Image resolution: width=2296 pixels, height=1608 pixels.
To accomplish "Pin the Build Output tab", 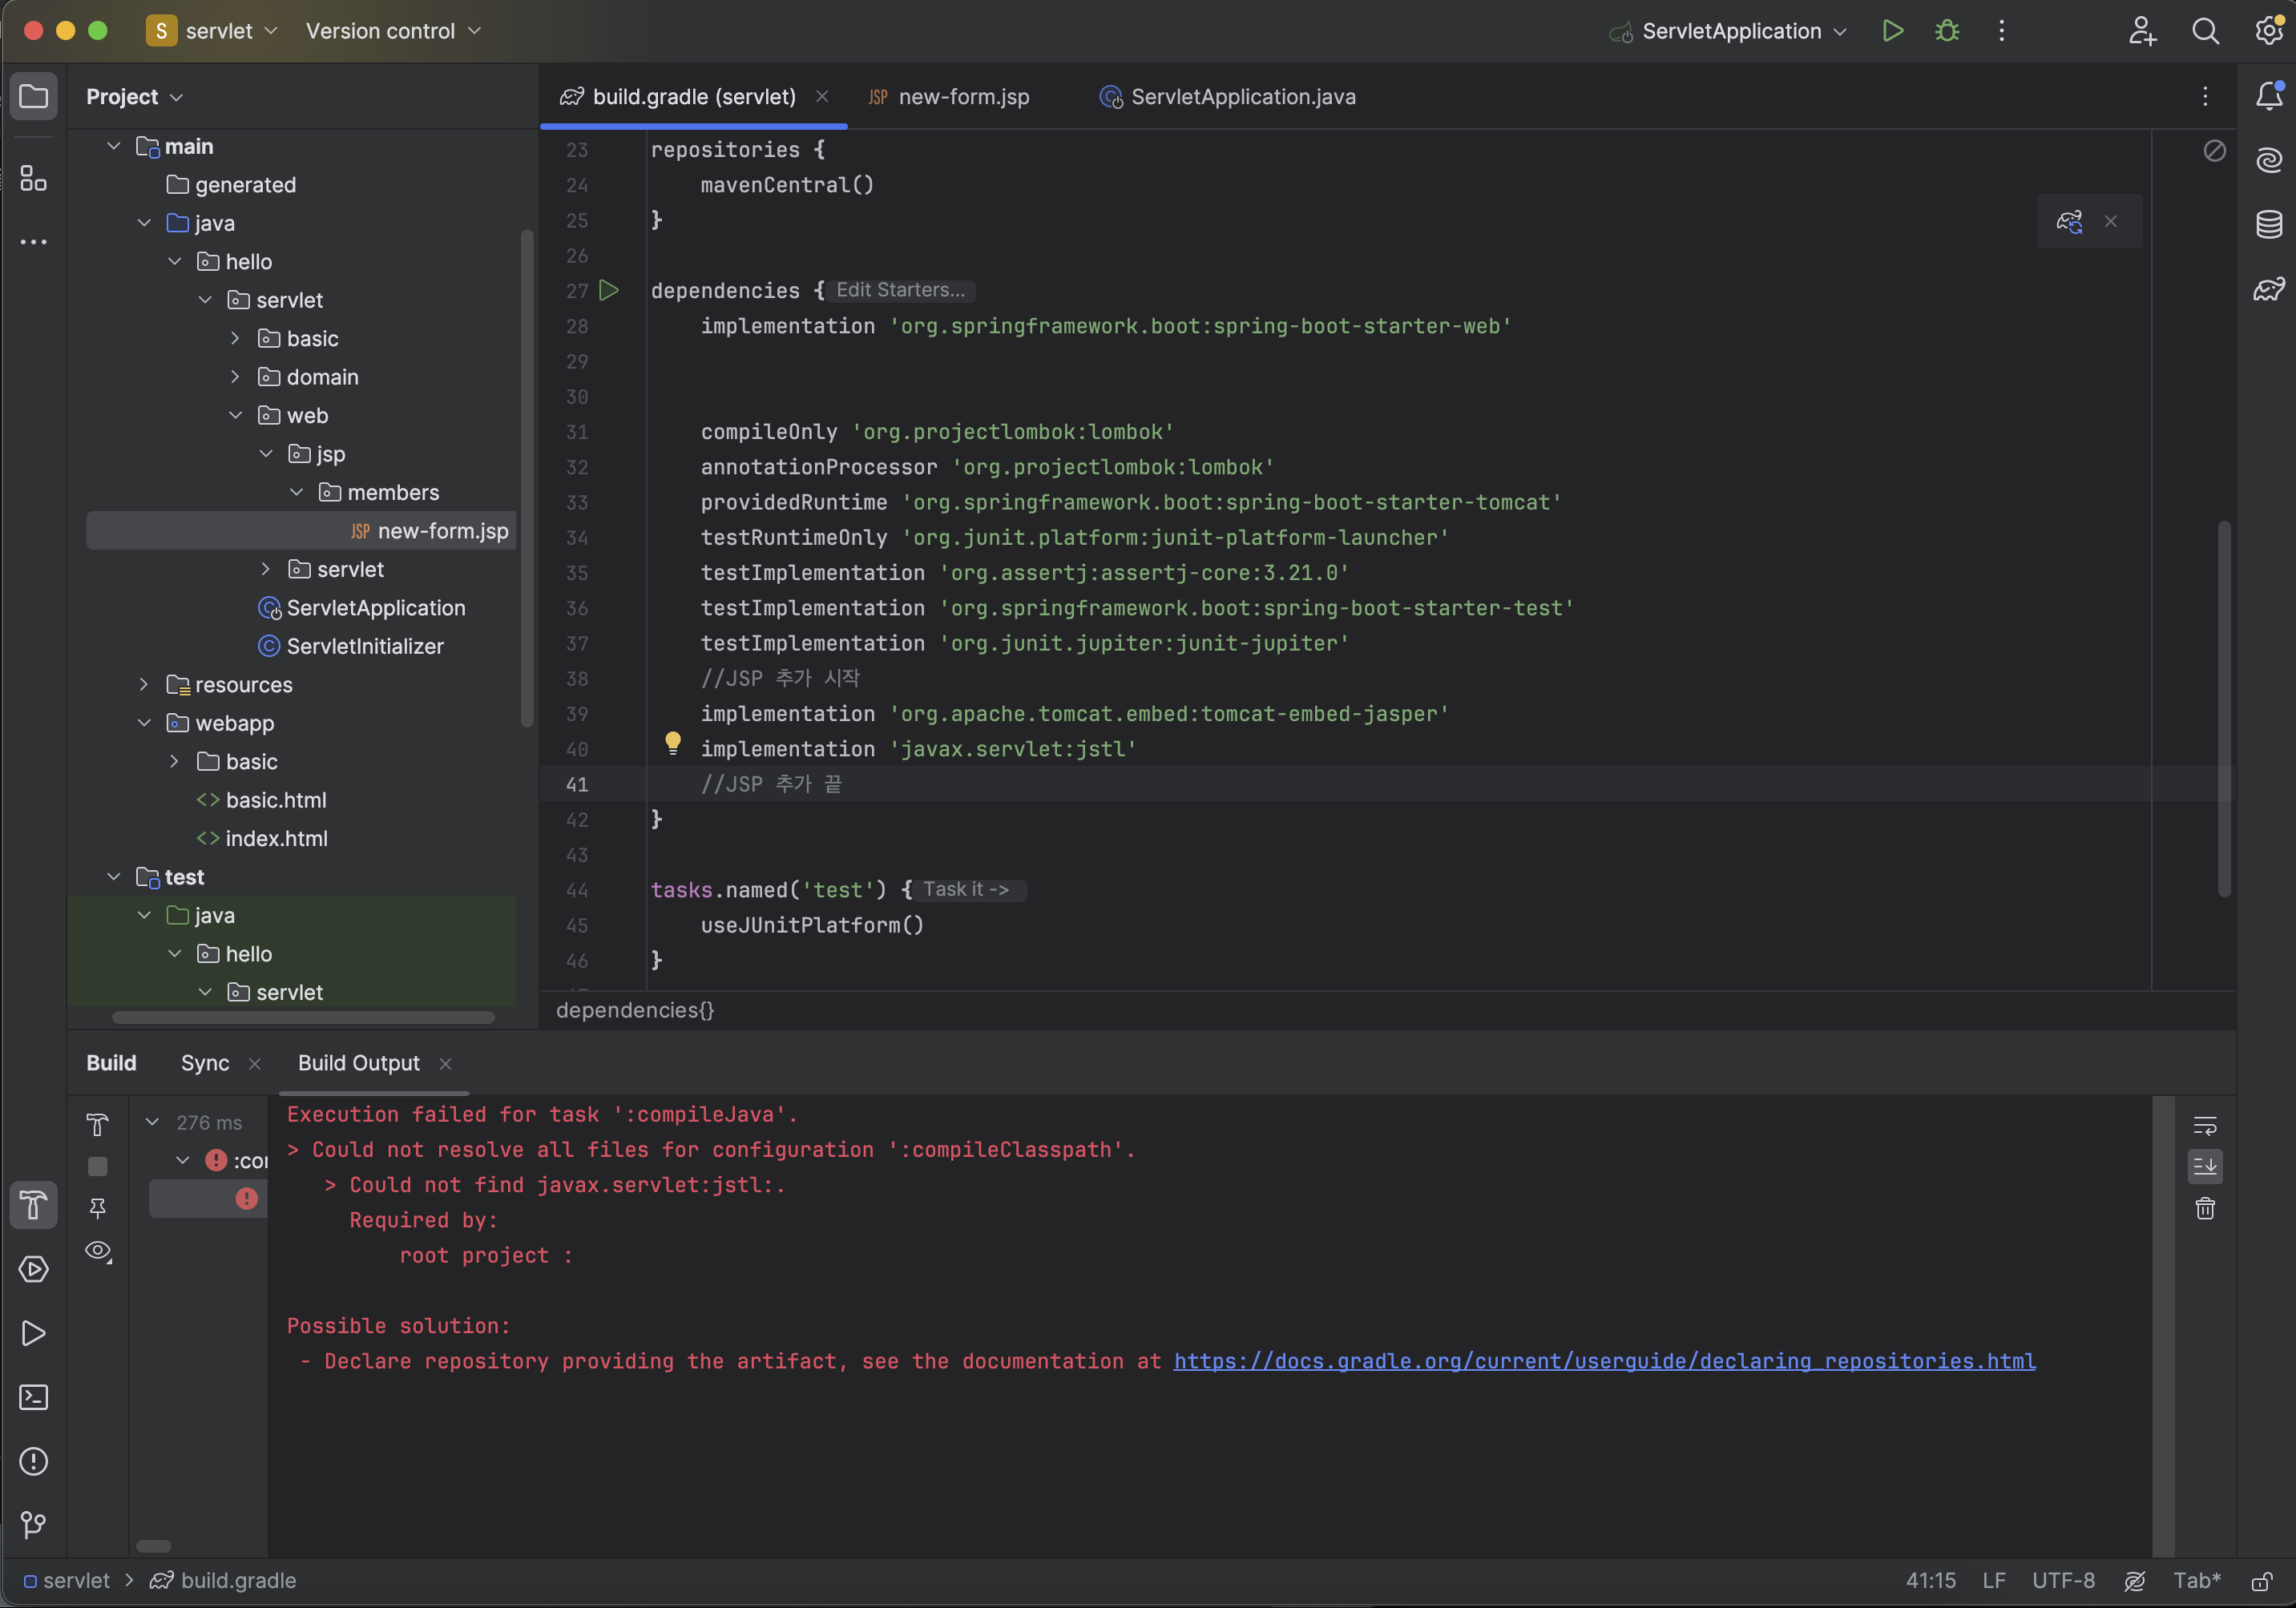I will (97, 1208).
